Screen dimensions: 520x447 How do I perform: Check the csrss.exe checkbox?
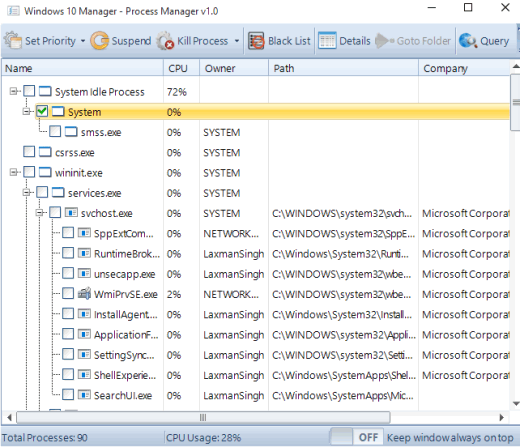pyautogui.click(x=29, y=152)
